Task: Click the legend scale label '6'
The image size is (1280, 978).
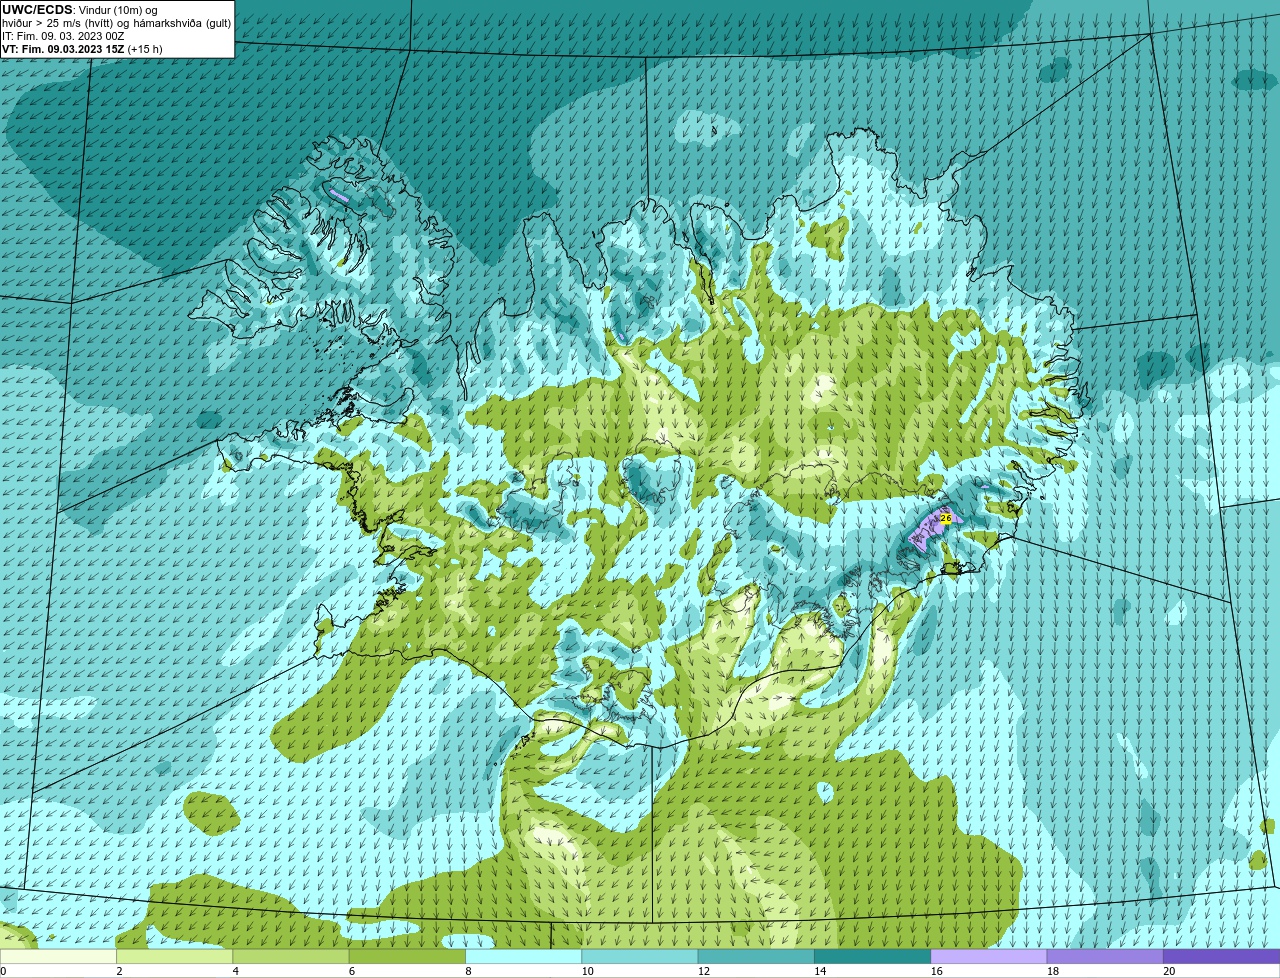Action: [x=351, y=971]
